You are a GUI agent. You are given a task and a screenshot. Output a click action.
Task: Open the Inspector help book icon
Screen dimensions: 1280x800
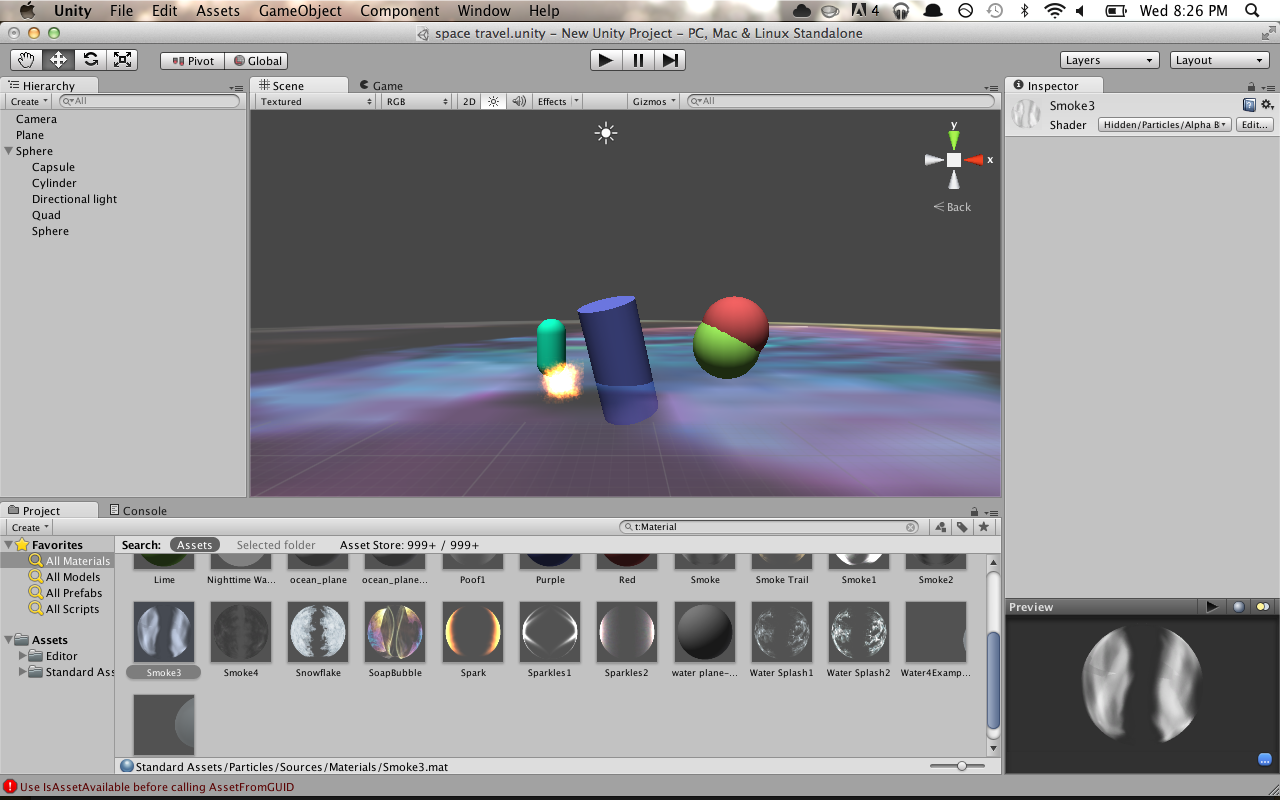coord(1249,105)
